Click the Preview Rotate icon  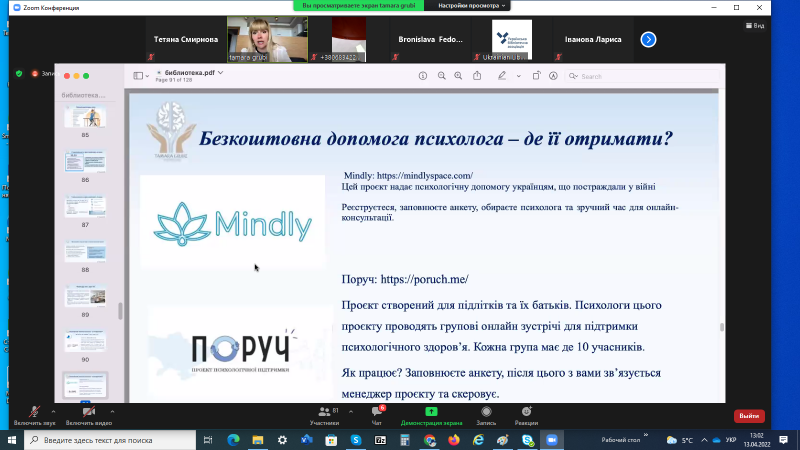pos(536,76)
